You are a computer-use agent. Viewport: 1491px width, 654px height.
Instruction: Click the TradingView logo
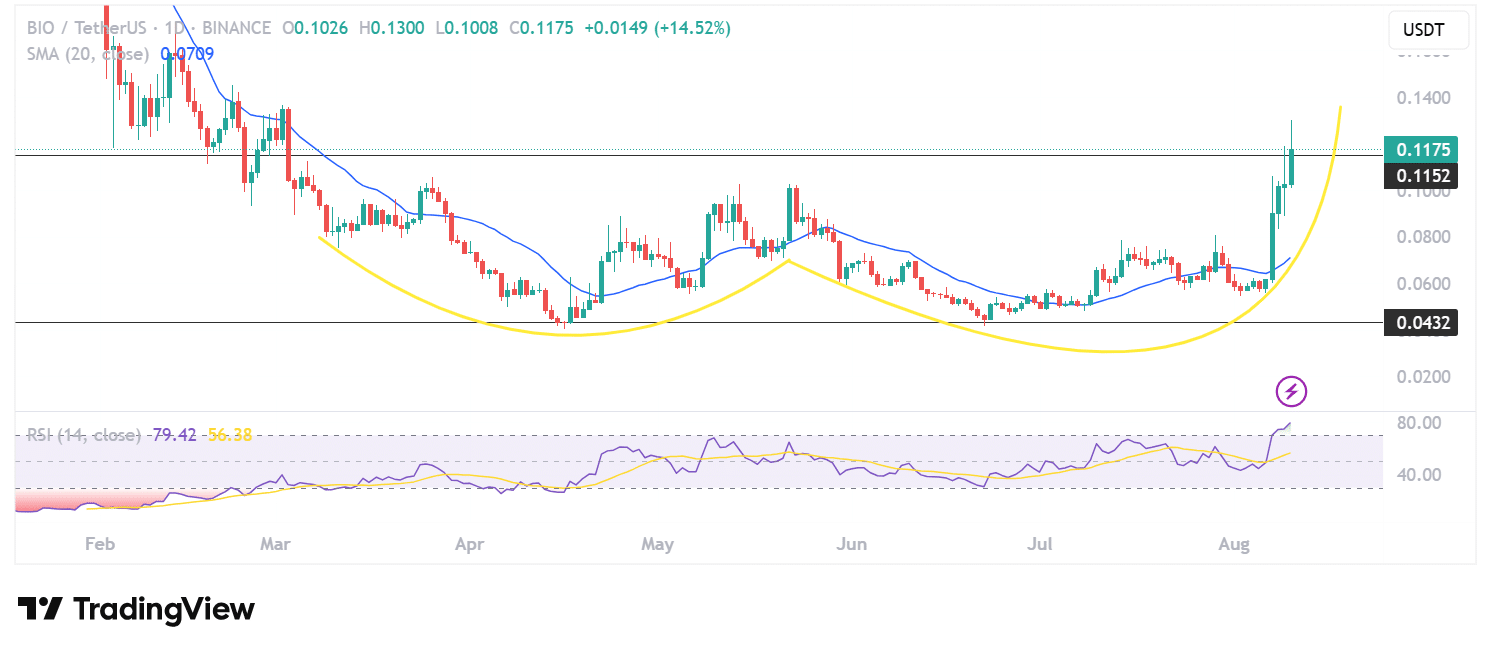click(x=135, y=609)
